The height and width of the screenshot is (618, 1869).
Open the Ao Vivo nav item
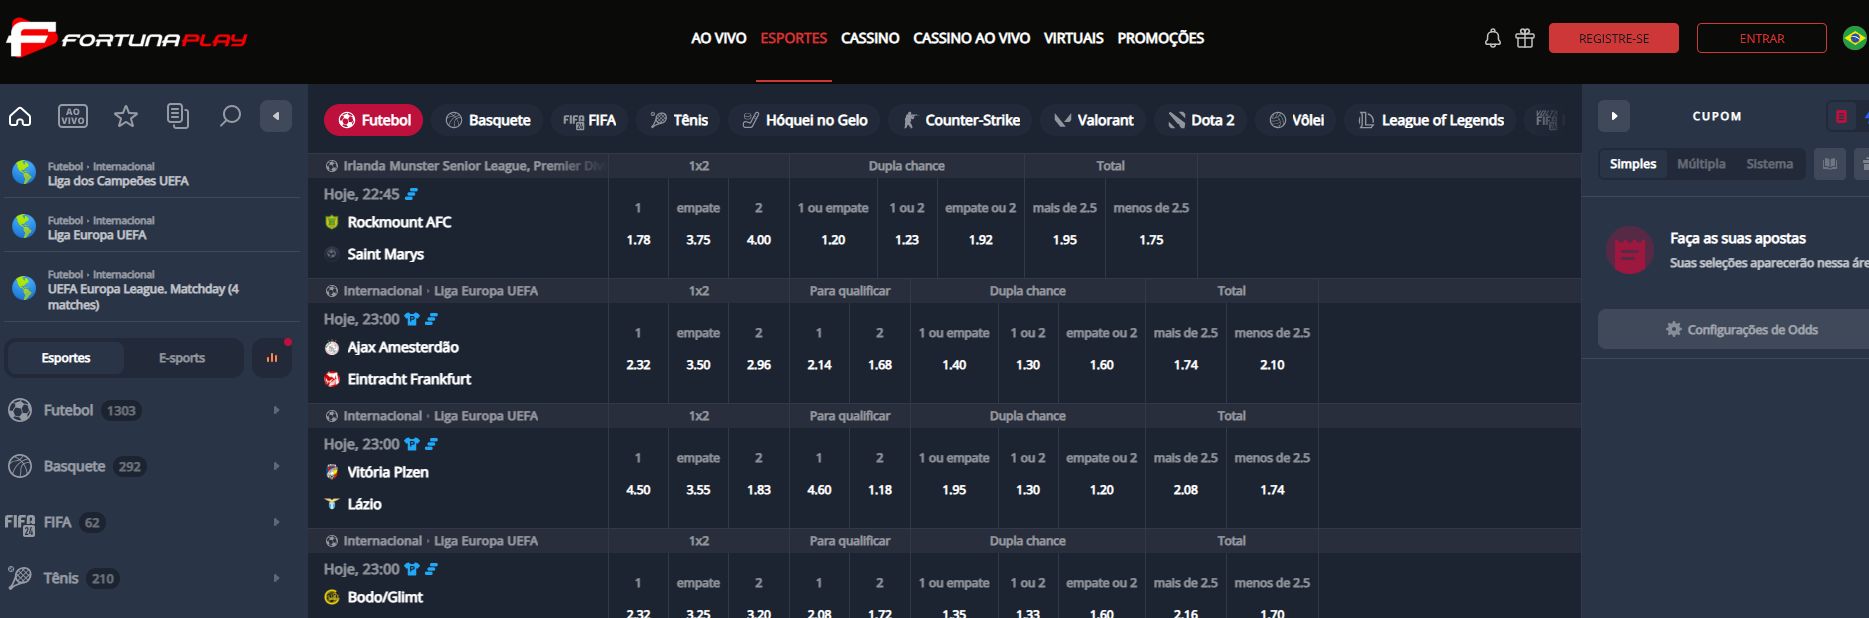point(719,38)
